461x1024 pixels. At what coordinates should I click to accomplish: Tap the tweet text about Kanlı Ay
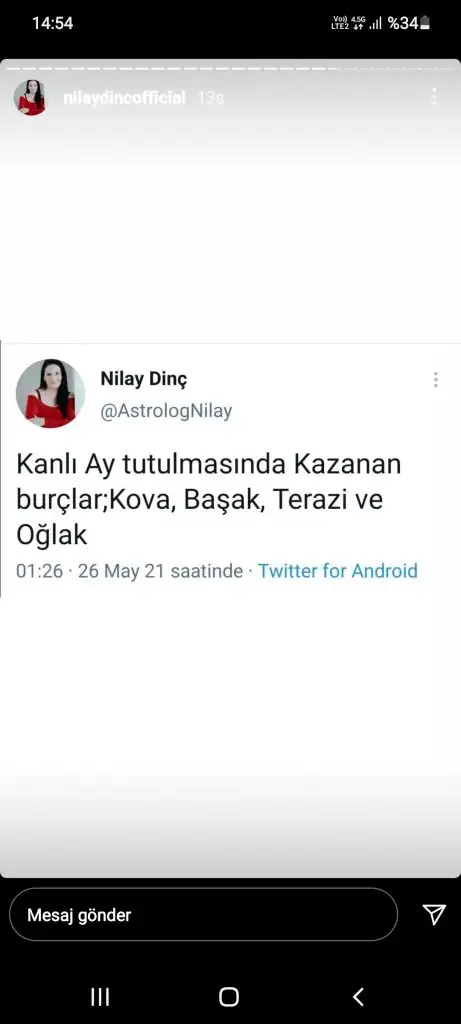[x=208, y=500]
